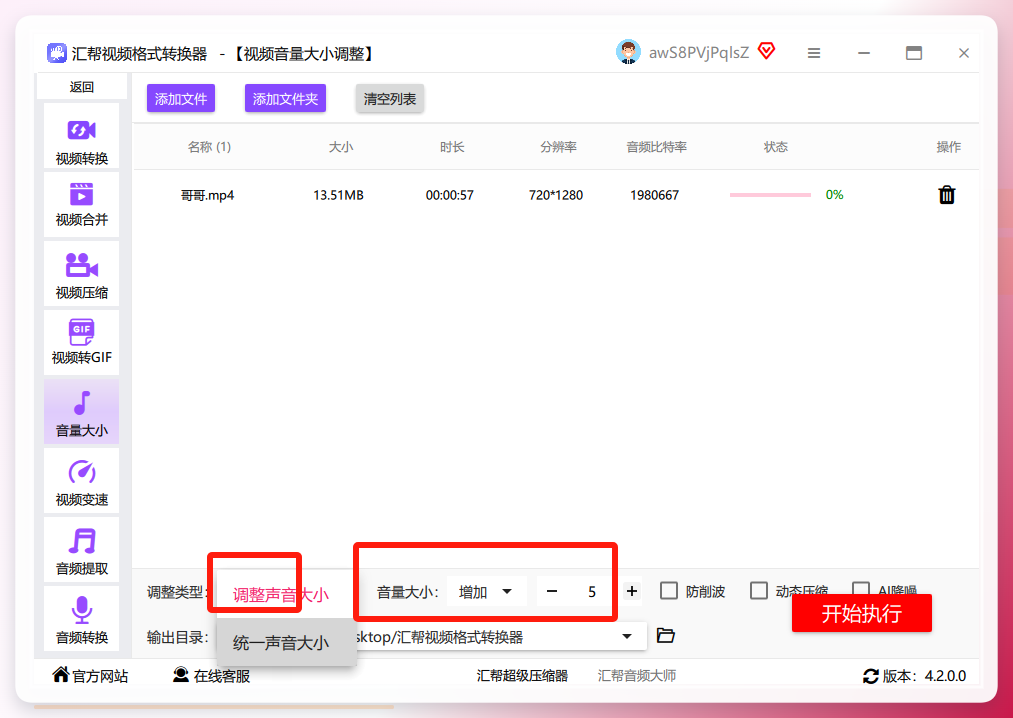The height and width of the screenshot is (718, 1013).
Task: Enable the 防削波 checkbox
Action: tap(669, 591)
